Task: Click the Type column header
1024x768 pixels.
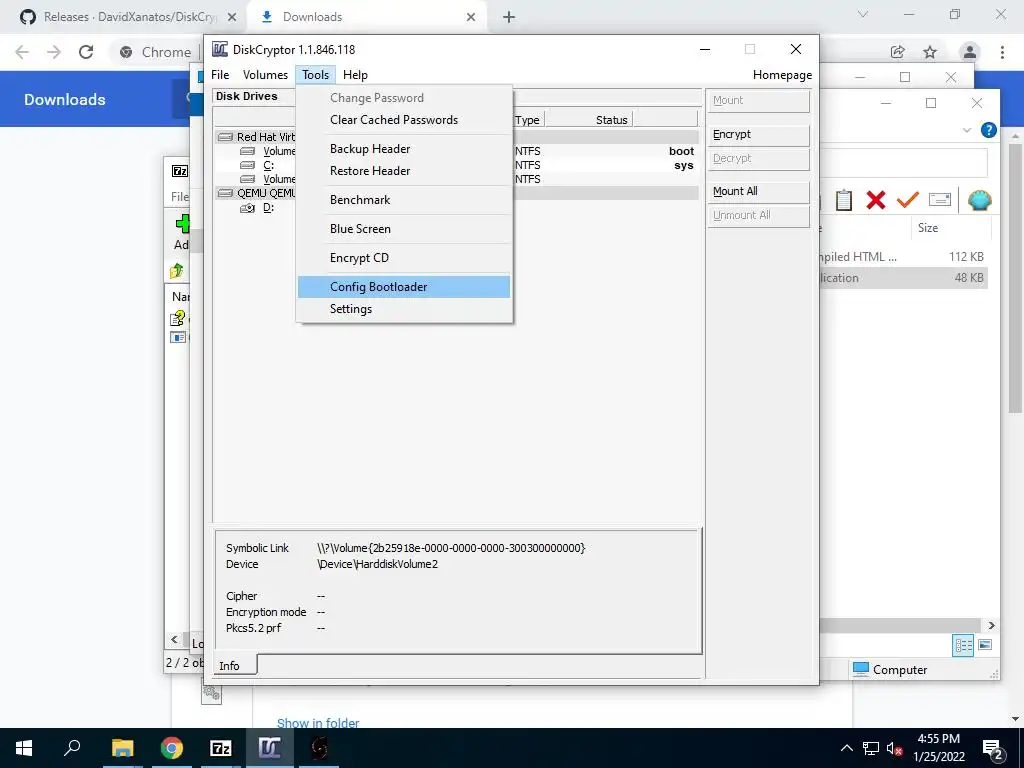Action: click(528, 120)
